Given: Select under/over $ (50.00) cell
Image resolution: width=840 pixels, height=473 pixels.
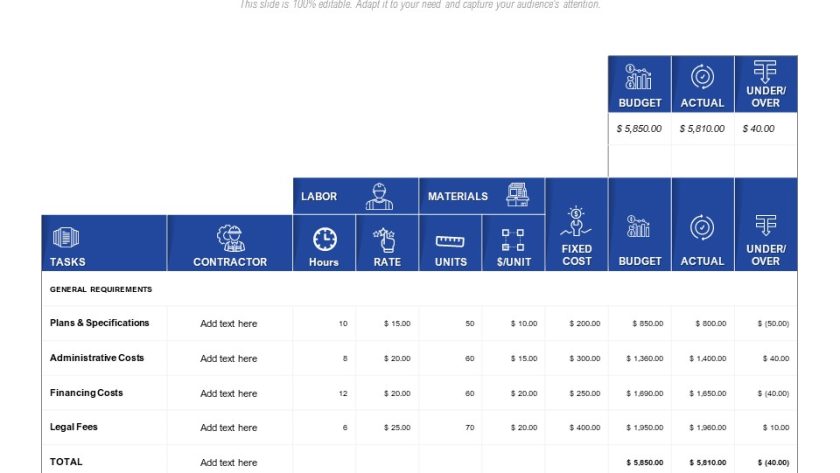Looking at the screenshot, I should [x=773, y=324].
